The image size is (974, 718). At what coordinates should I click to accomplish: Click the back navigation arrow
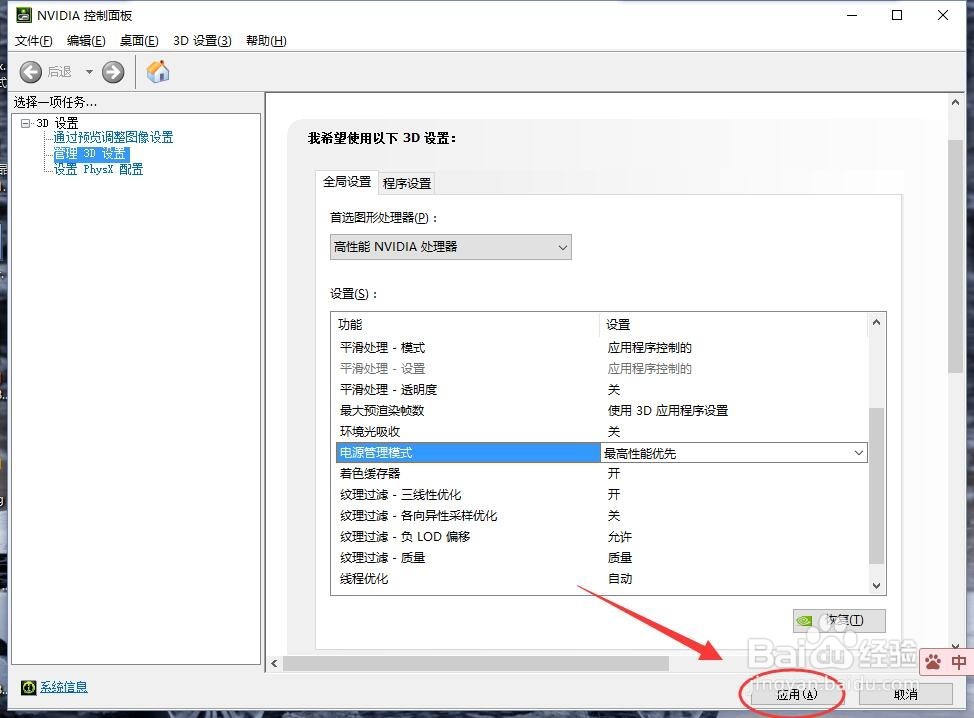click(31, 71)
